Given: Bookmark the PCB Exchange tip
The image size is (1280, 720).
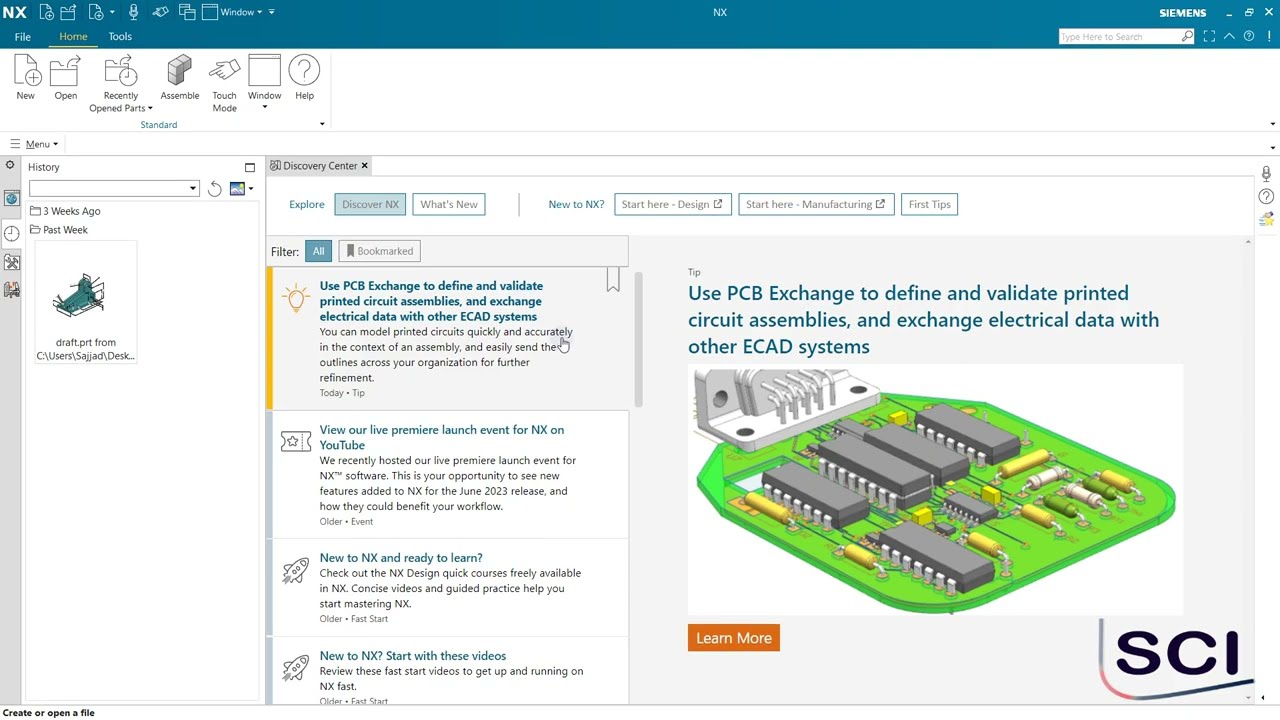Looking at the screenshot, I should pyautogui.click(x=613, y=280).
